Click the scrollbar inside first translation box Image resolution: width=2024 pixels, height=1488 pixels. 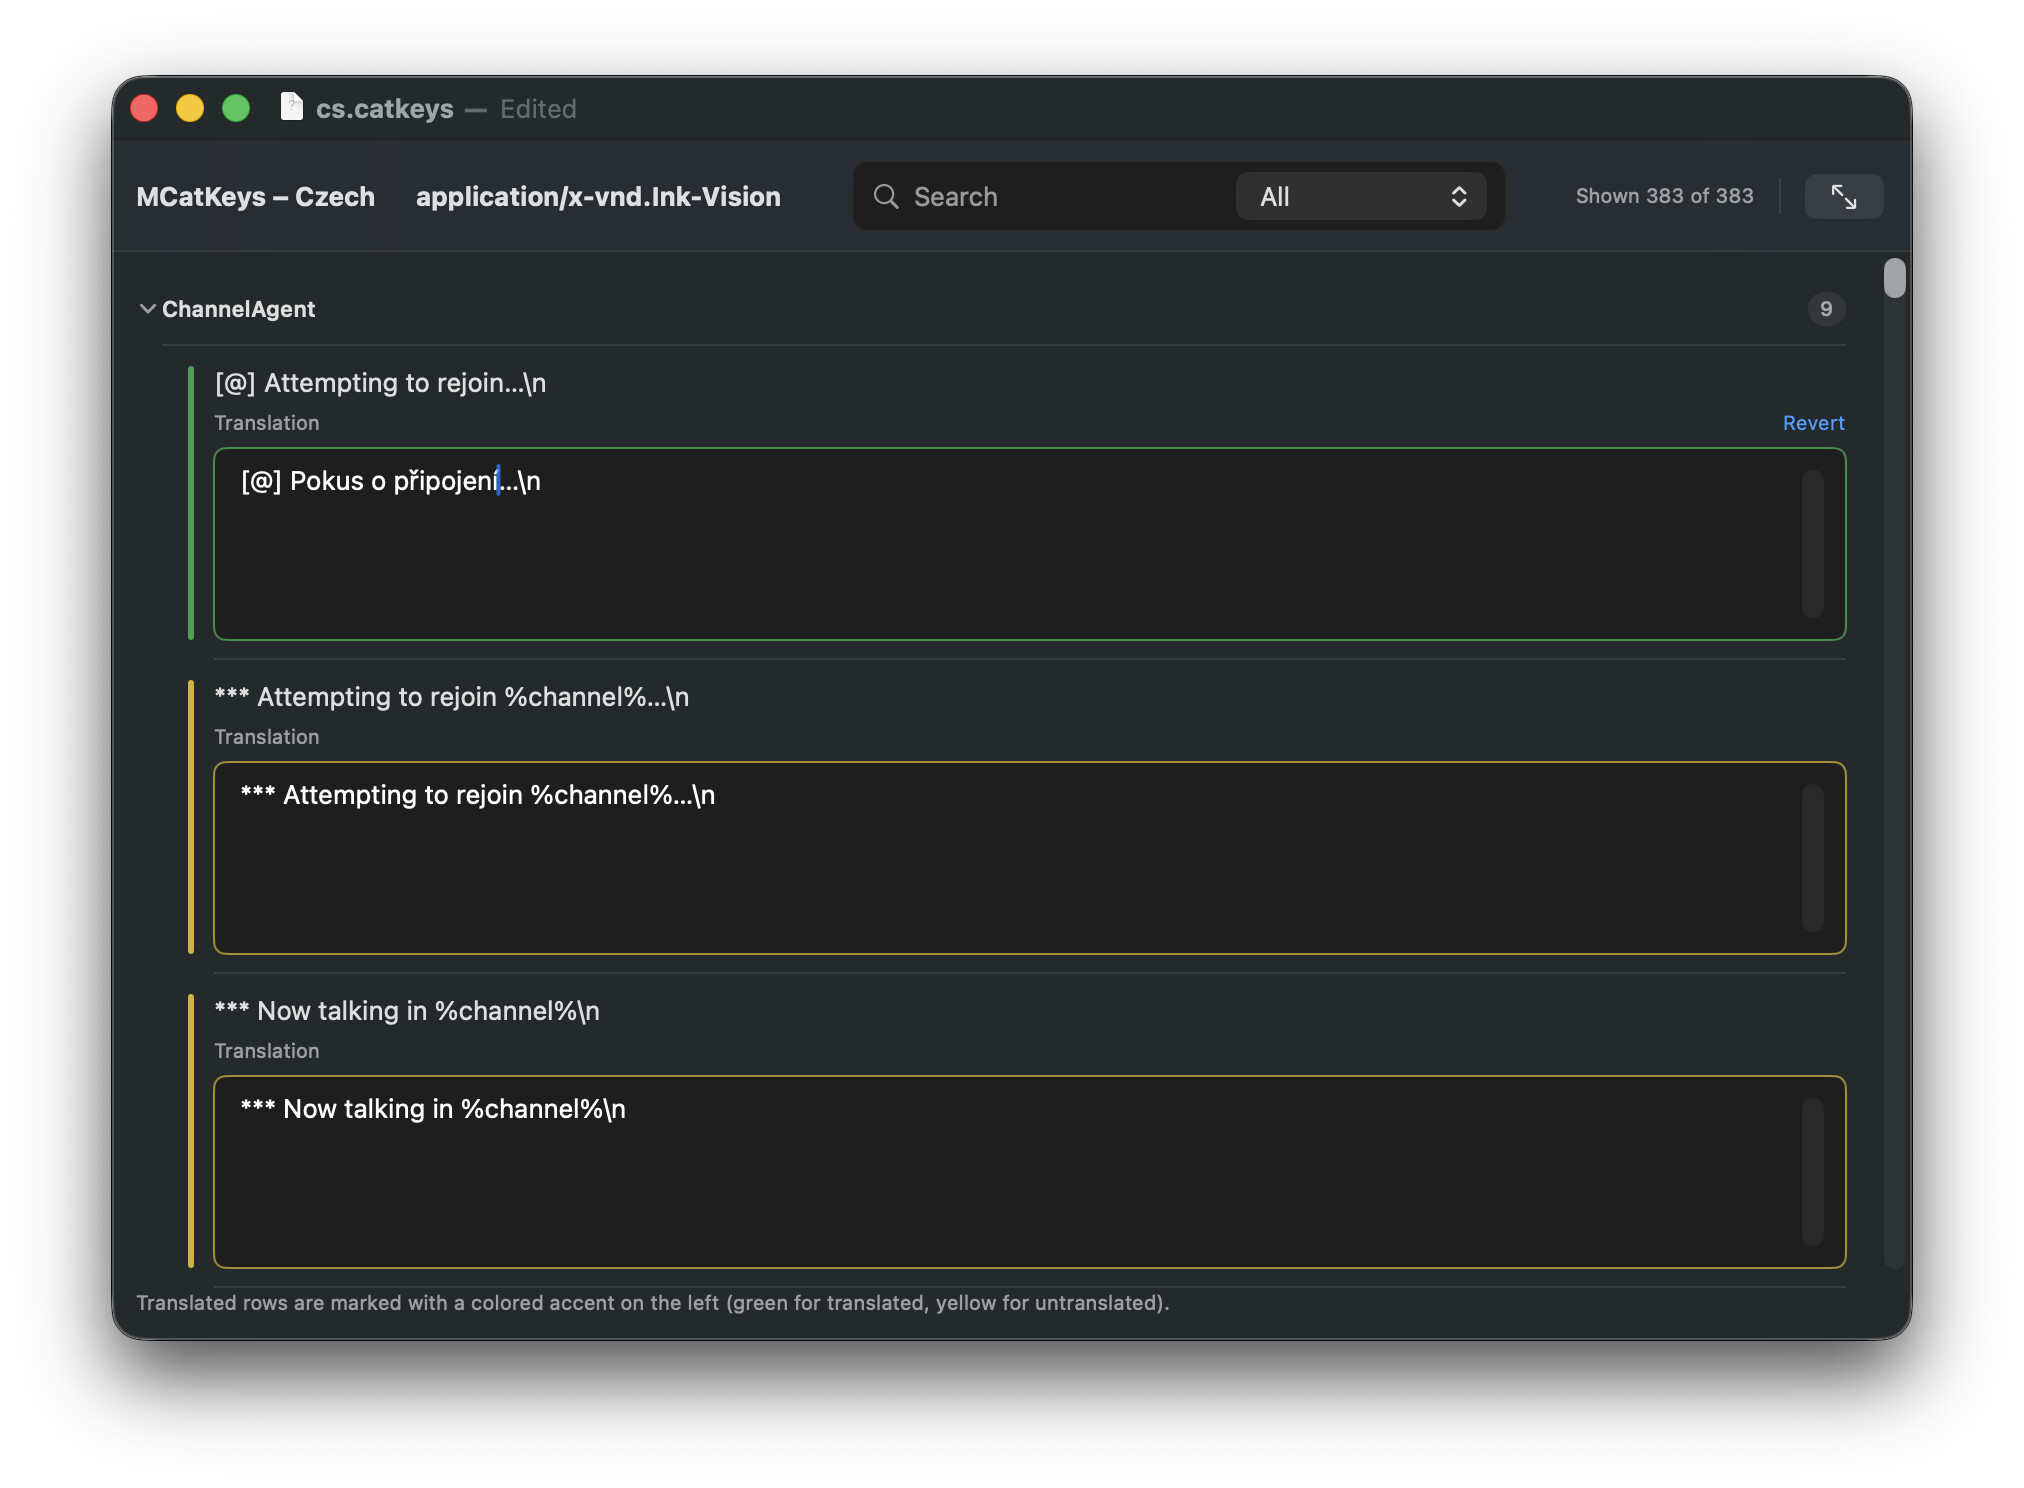point(1812,545)
